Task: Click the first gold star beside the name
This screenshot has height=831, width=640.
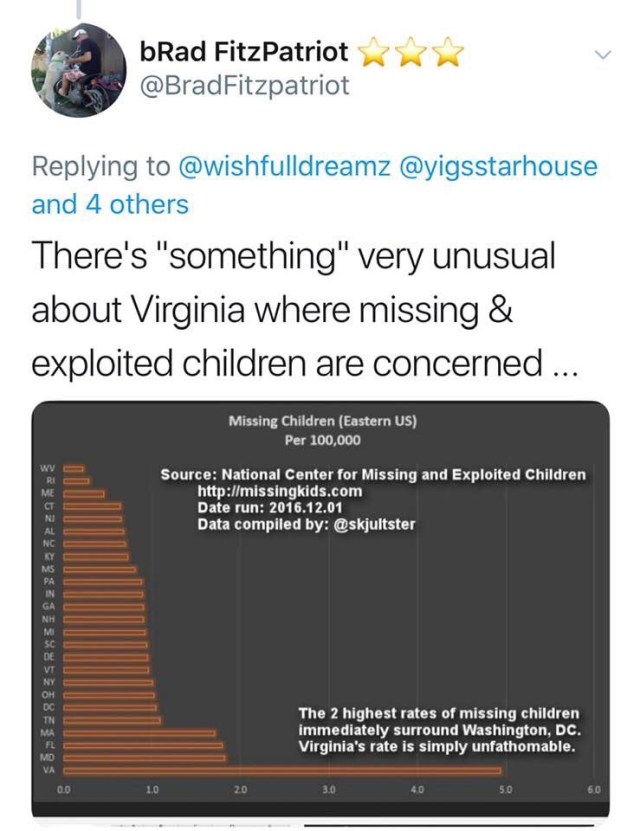Action: [x=372, y=51]
